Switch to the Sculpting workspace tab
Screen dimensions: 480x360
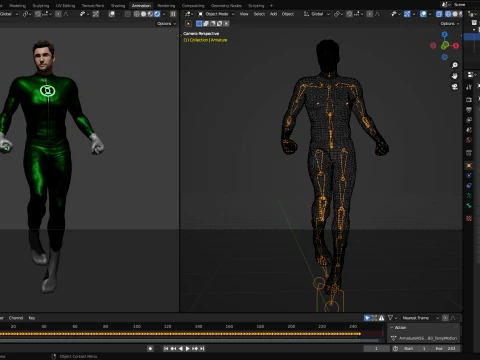click(x=41, y=6)
